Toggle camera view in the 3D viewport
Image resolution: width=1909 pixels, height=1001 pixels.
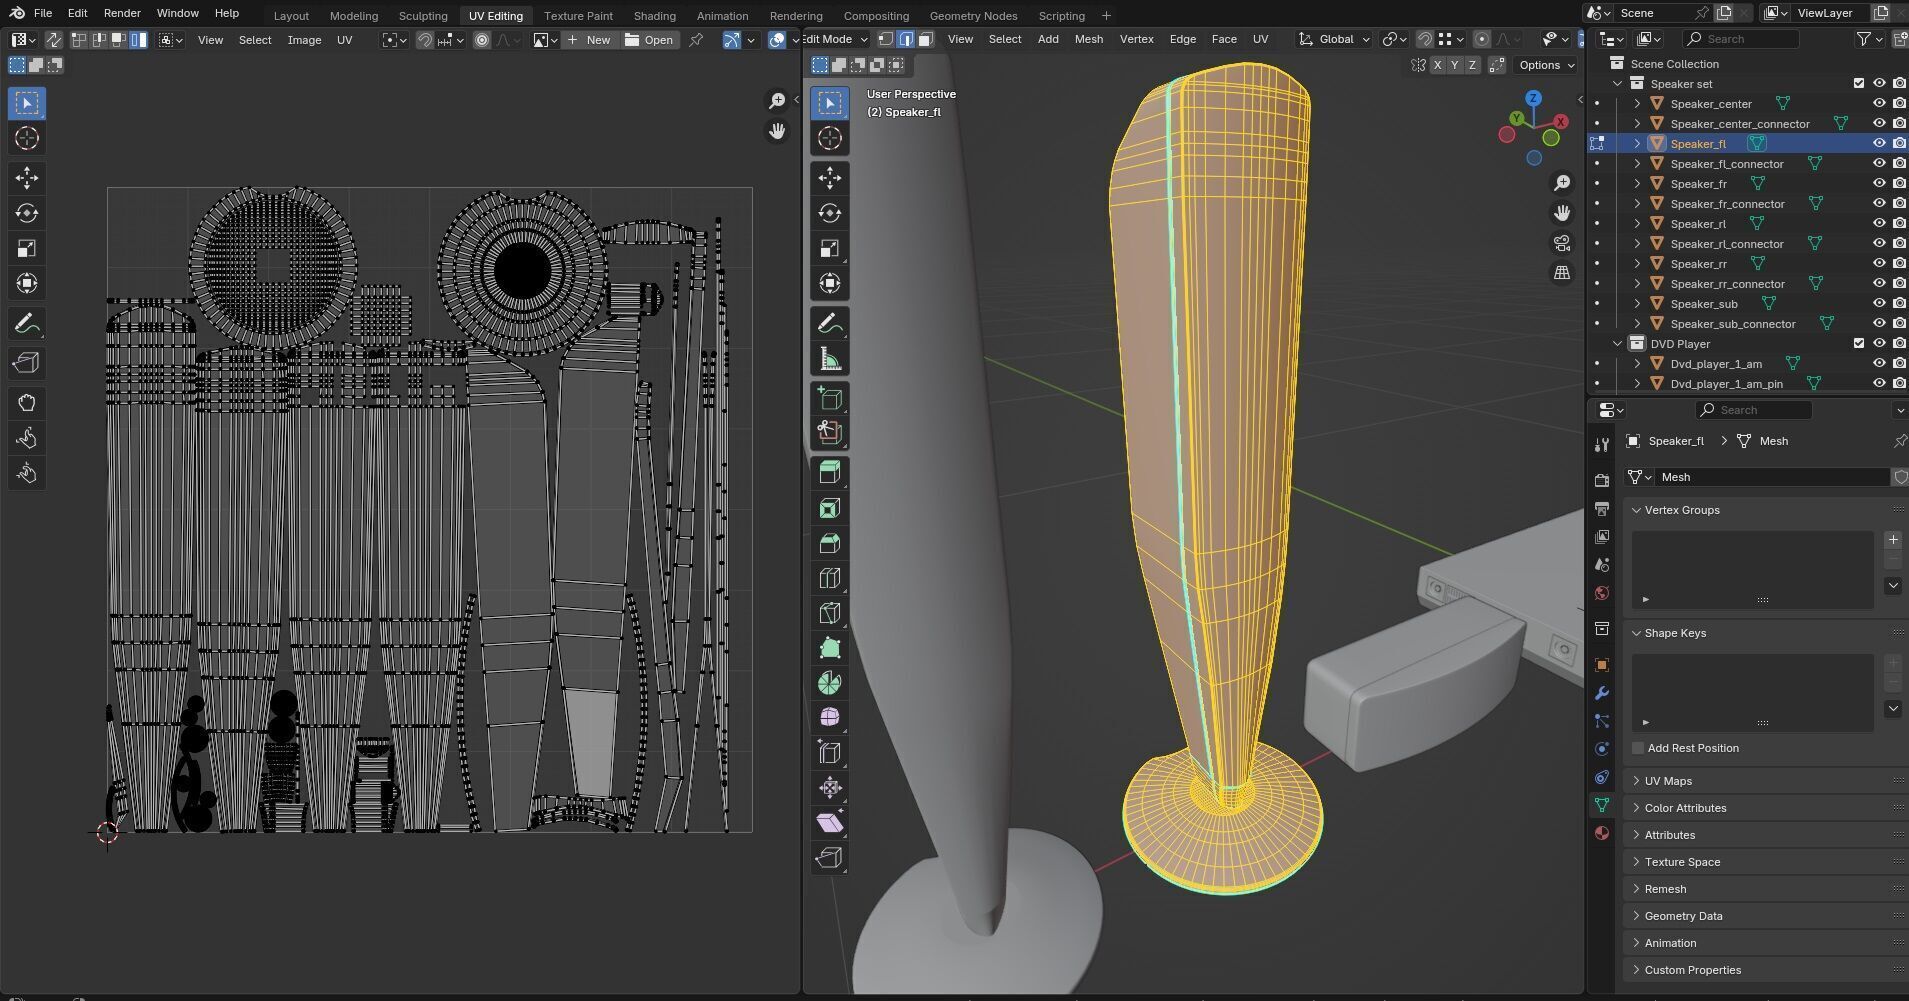tap(1561, 243)
